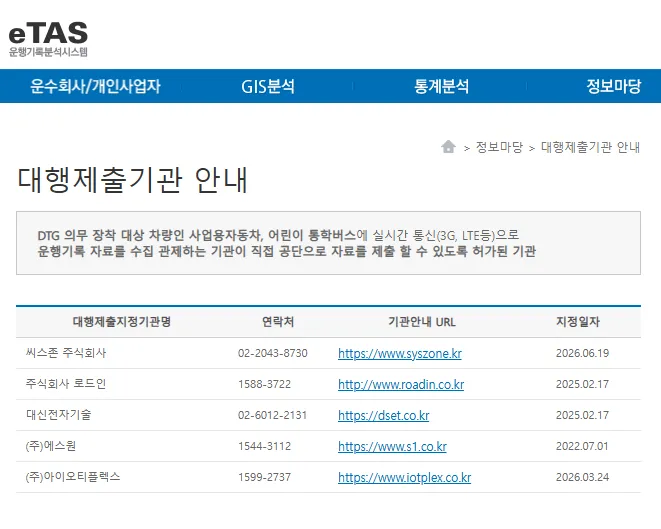Open the https://www.s1.co.kr link
The height and width of the screenshot is (529, 661).
tap(392, 446)
